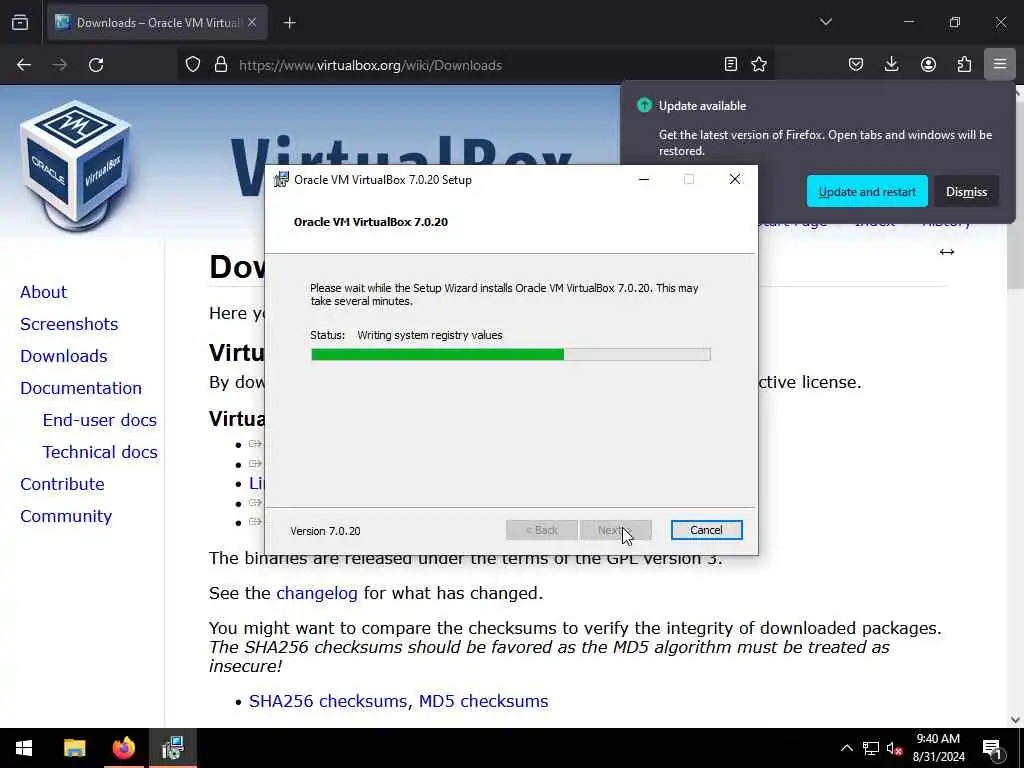Dismiss the Firefox update notification

[966, 191]
